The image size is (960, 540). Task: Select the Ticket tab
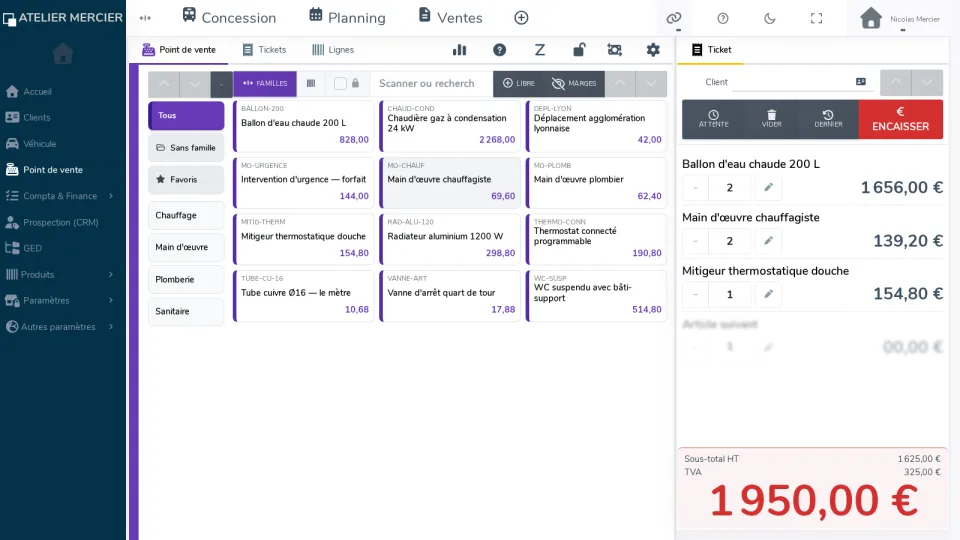pos(711,50)
